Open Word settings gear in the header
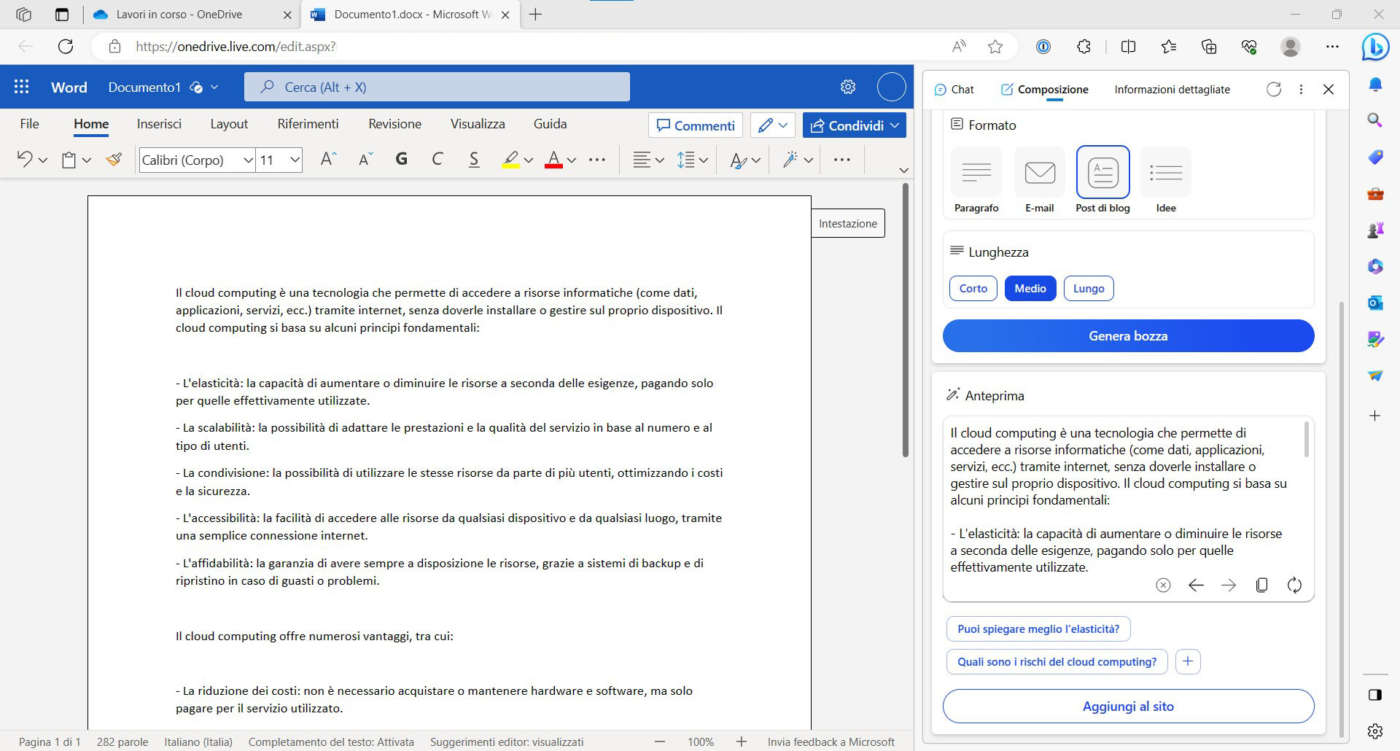The height and width of the screenshot is (751, 1400). click(848, 87)
